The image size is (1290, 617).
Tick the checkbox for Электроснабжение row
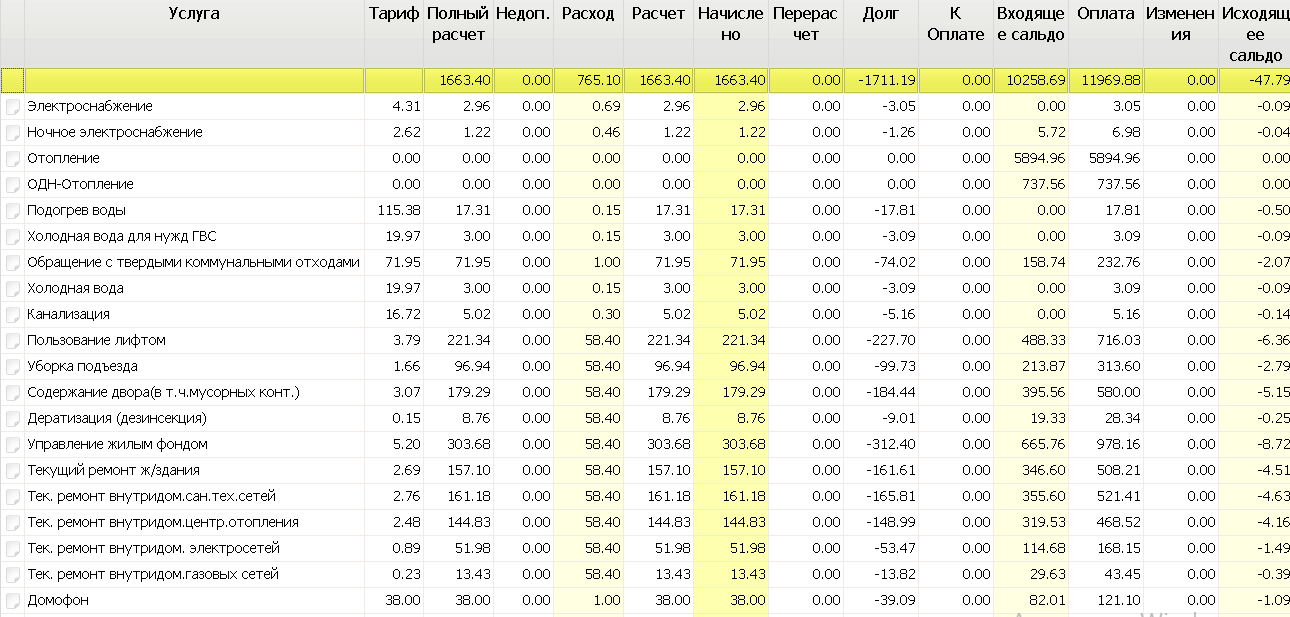[x=12, y=106]
